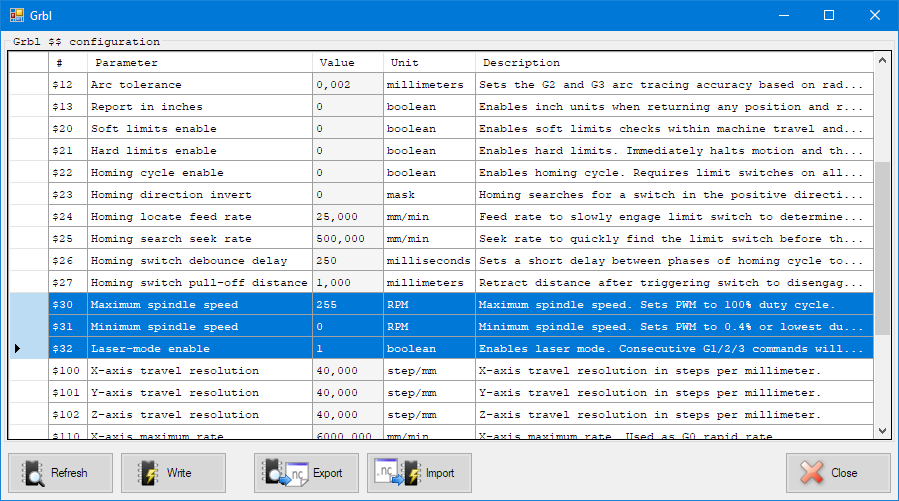Click the Grbl app icon in title bar
This screenshot has height=501, width=899.
pos(17,15)
